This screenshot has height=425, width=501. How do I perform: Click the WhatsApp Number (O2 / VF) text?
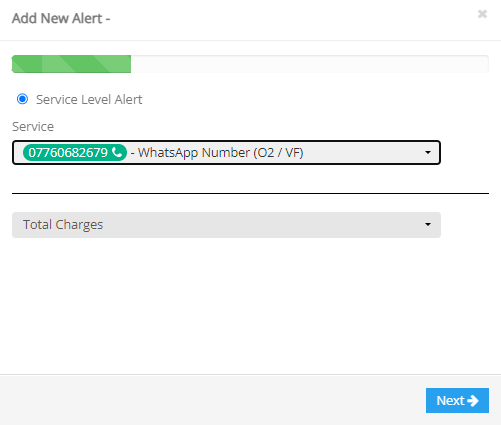(220, 153)
